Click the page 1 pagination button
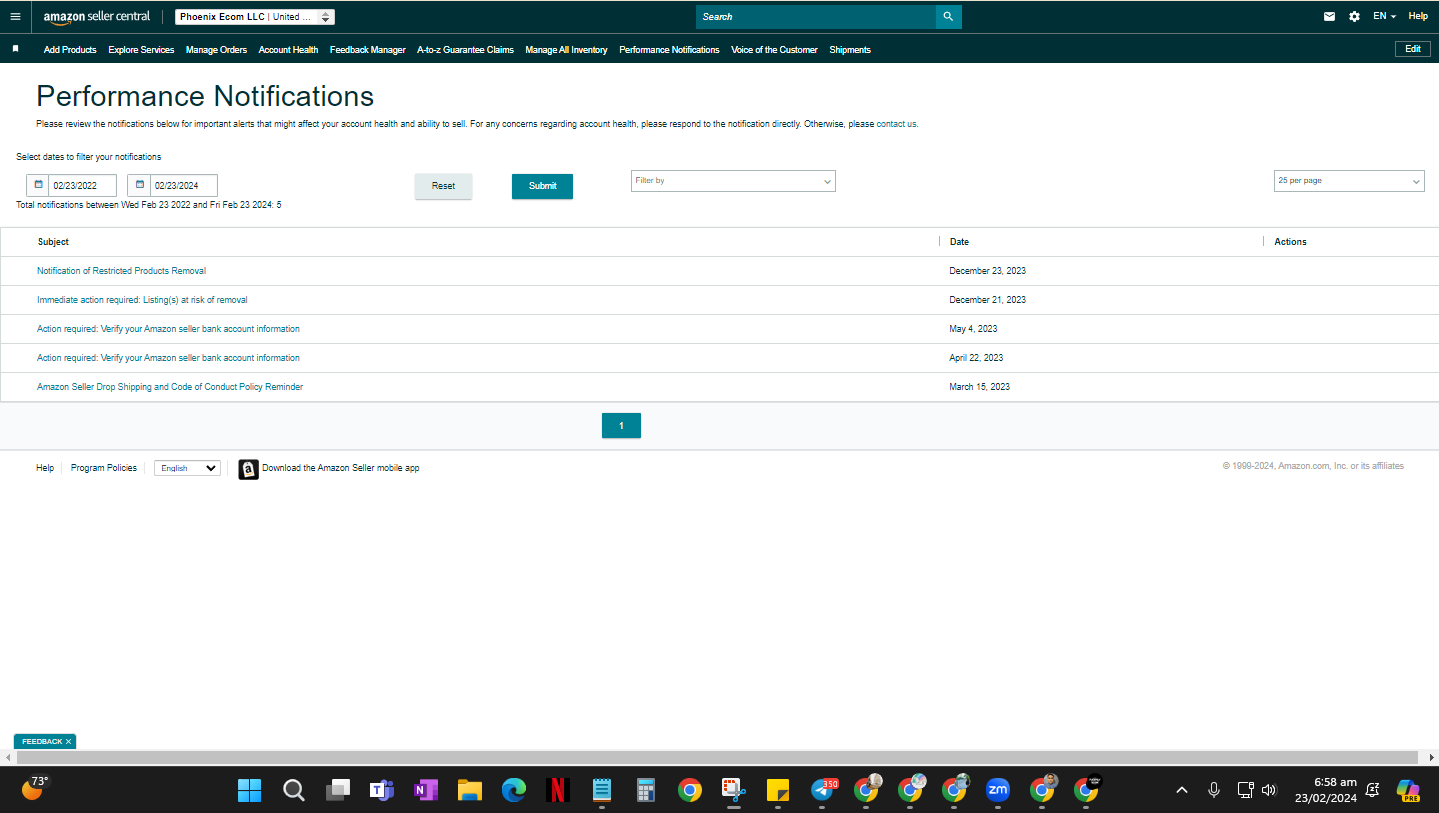Screen dimensions: 1439x813 [621, 426]
